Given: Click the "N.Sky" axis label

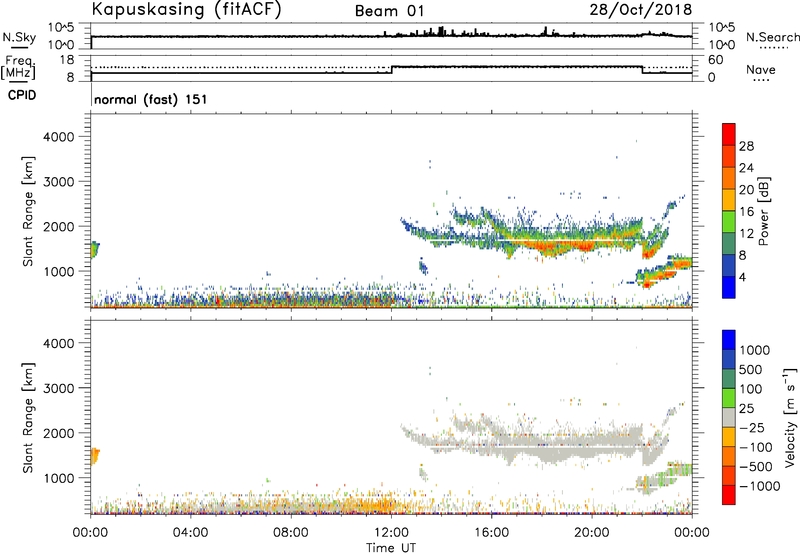Looking at the screenshot, I should tap(19, 37).
